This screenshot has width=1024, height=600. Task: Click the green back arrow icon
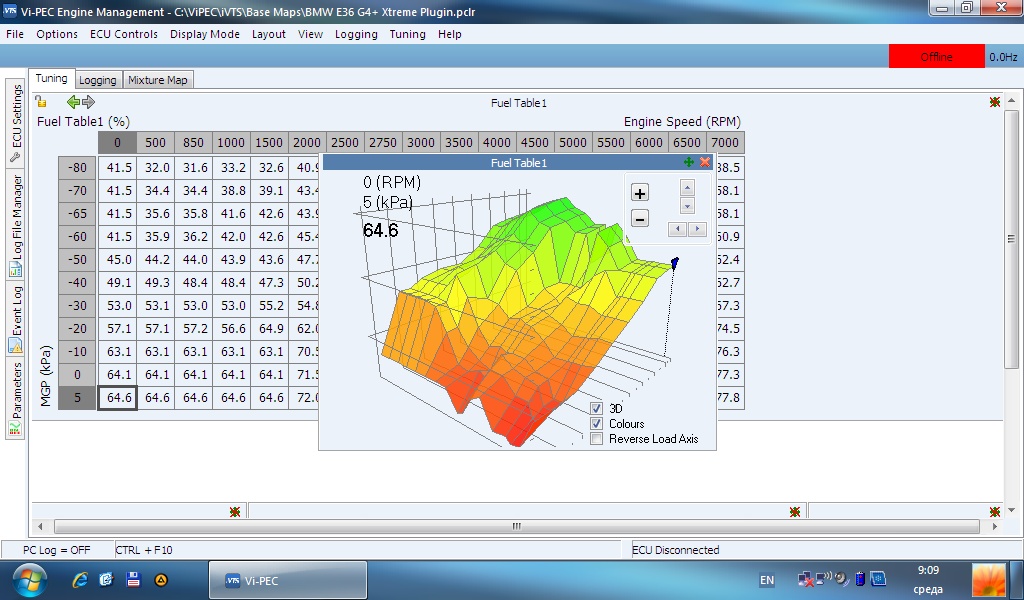[73, 102]
